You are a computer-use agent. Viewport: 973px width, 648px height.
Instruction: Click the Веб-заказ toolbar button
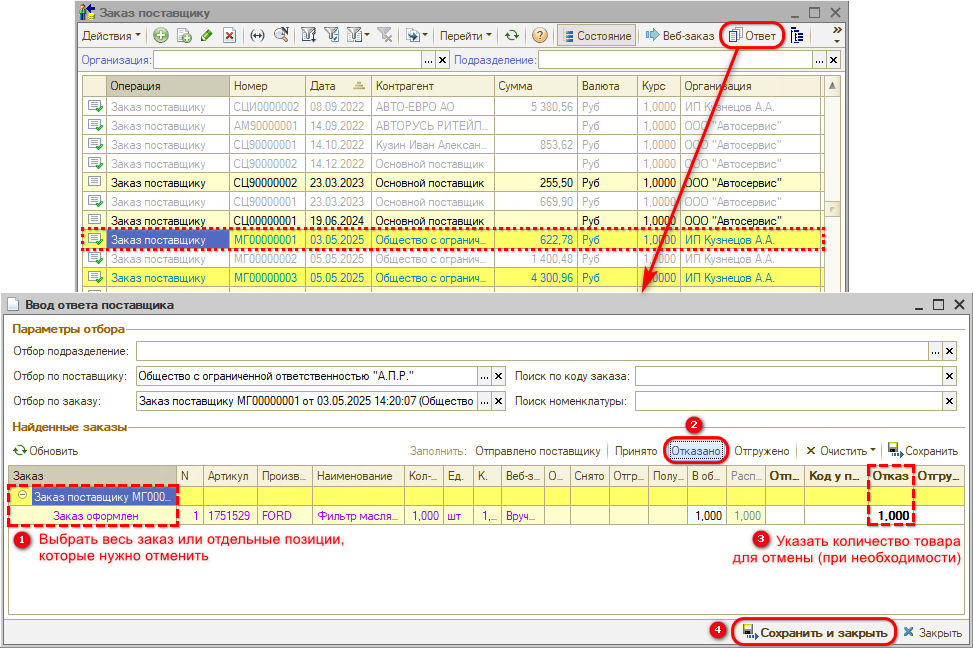coord(680,35)
